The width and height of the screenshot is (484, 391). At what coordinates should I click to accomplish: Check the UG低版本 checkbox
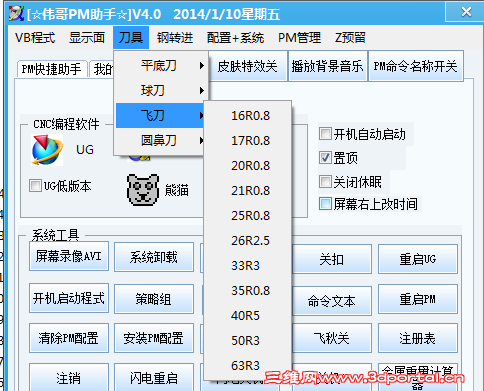pyautogui.click(x=35, y=186)
